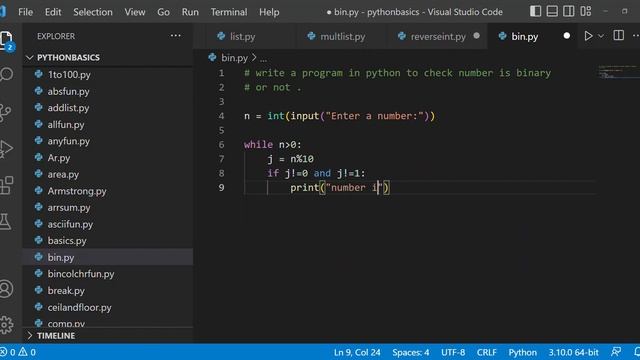The width and height of the screenshot is (640, 360).
Task: Place cursor on 'while n>0:' line
Action: 272,144
